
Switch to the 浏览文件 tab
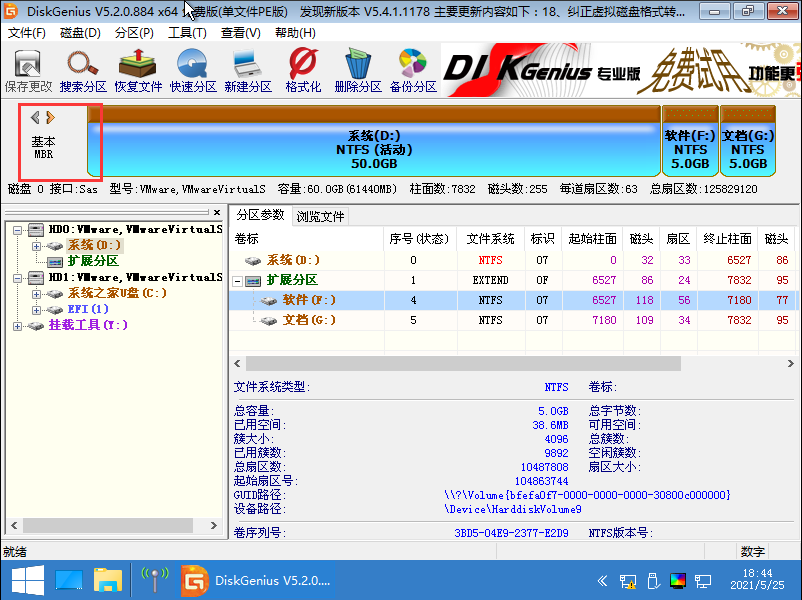320,216
